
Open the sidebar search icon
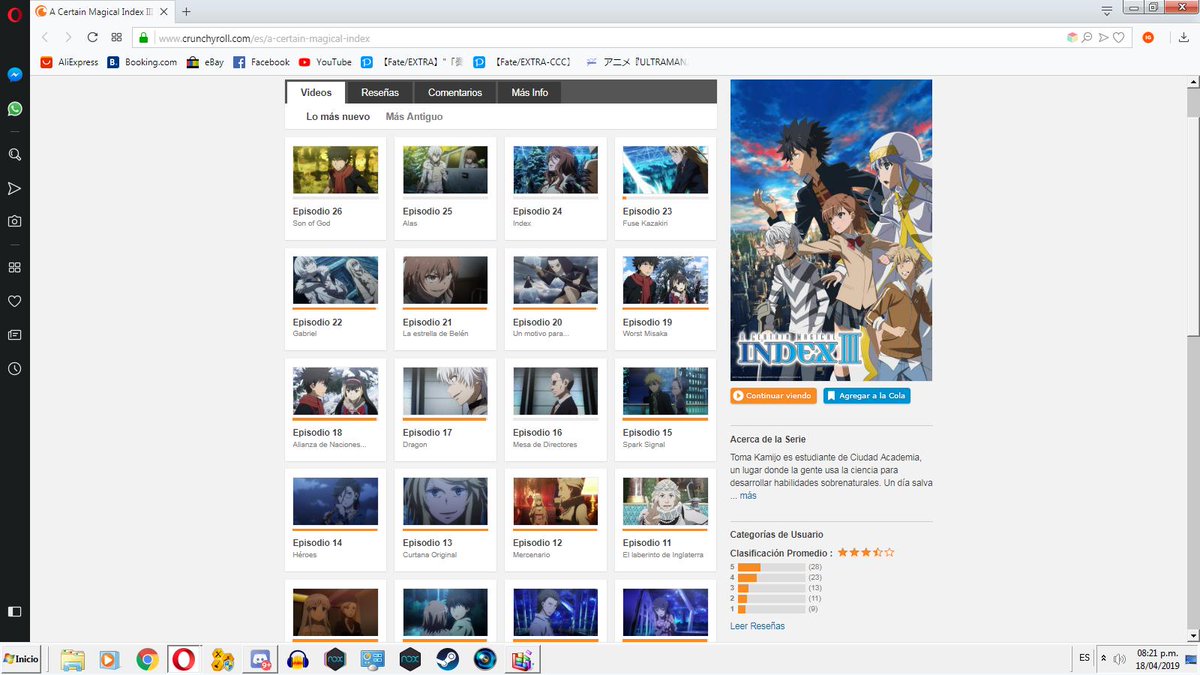(x=15, y=155)
